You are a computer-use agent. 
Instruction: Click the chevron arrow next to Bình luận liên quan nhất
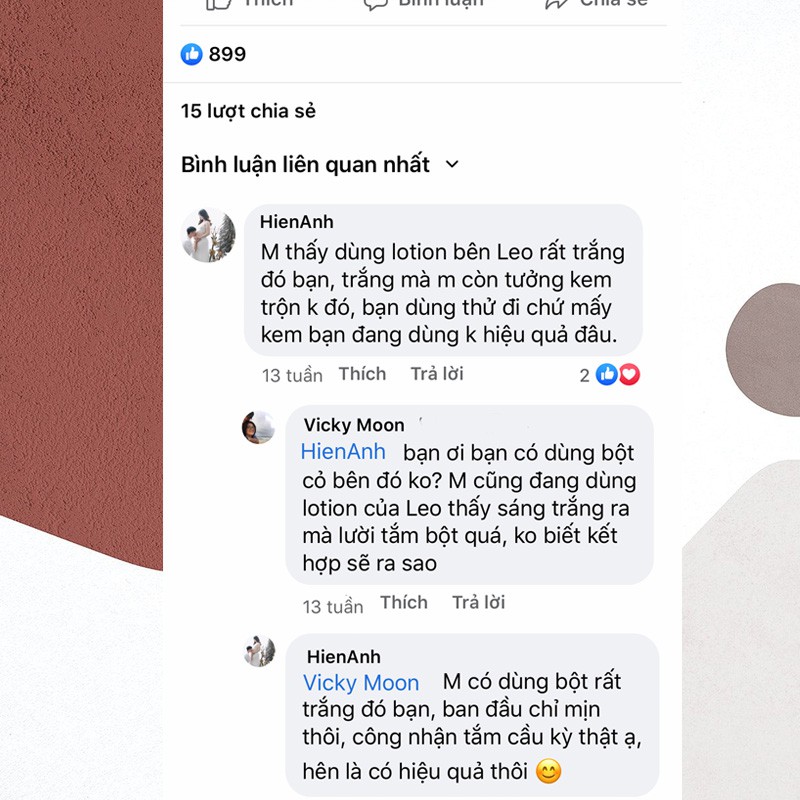(x=452, y=164)
